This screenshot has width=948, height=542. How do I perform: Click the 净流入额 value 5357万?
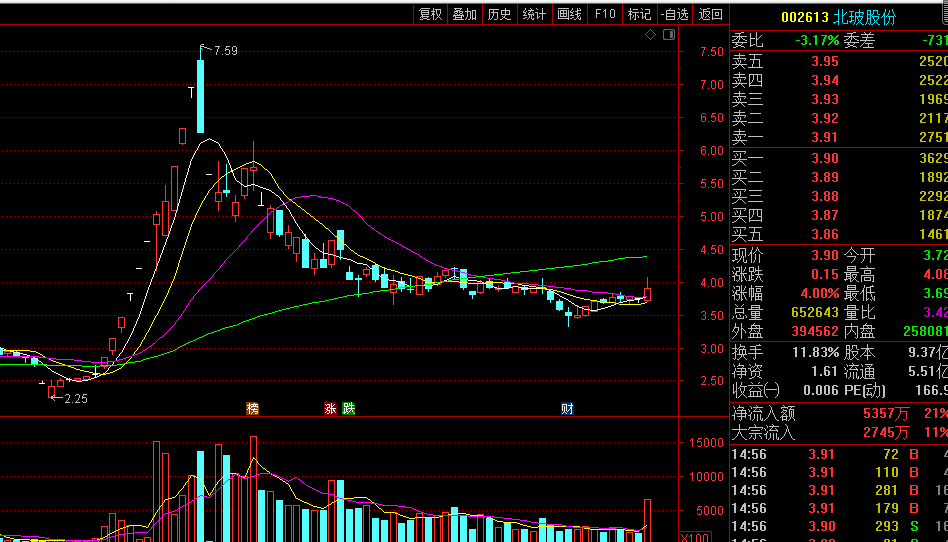pos(886,414)
